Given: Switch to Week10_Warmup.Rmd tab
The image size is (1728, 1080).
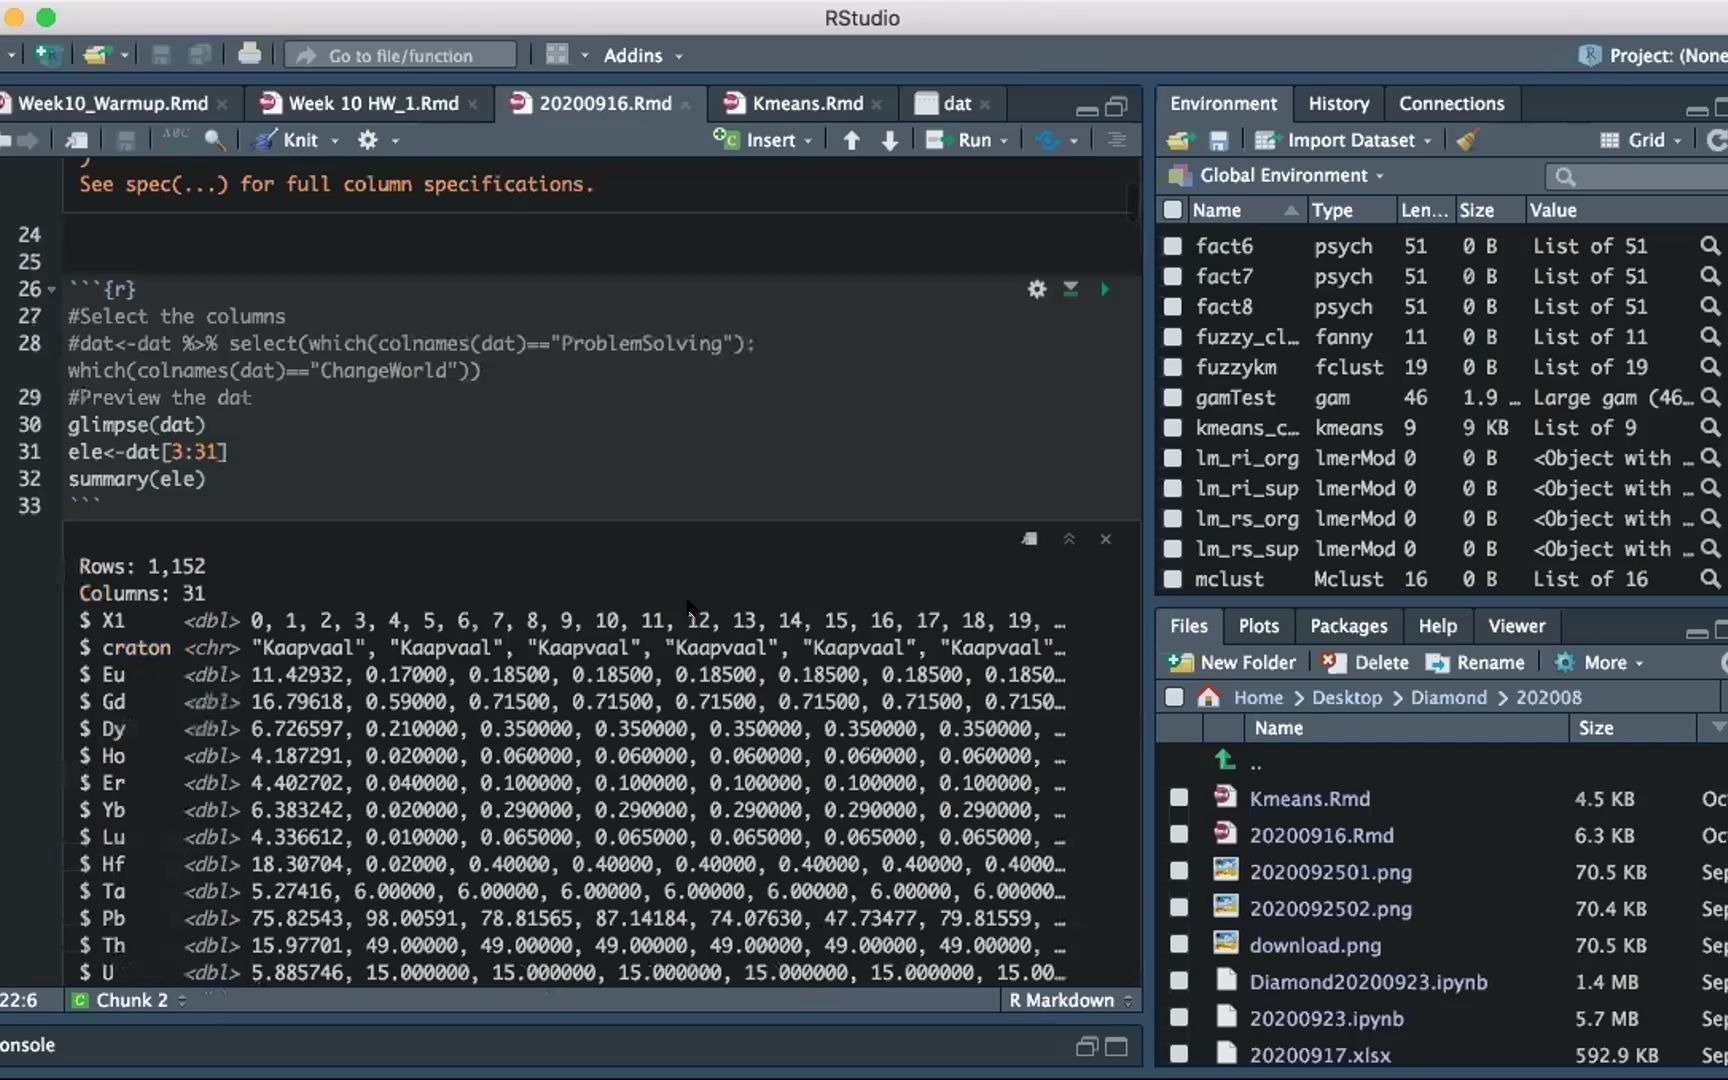Looking at the screenshot, I should (113, 103).
